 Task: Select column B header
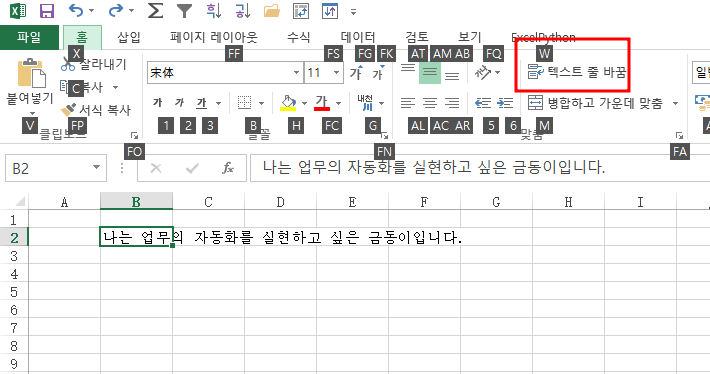(x=136, y=201)
